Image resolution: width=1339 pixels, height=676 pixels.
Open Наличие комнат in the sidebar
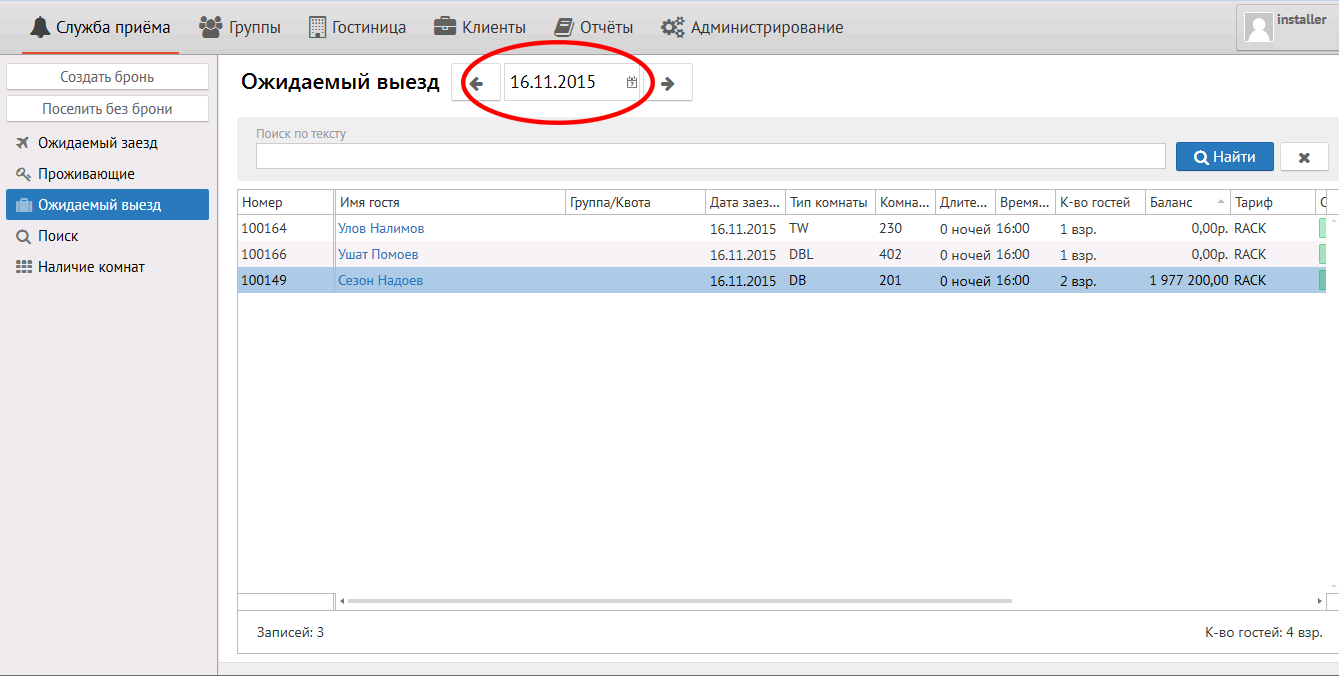point(91,267)
